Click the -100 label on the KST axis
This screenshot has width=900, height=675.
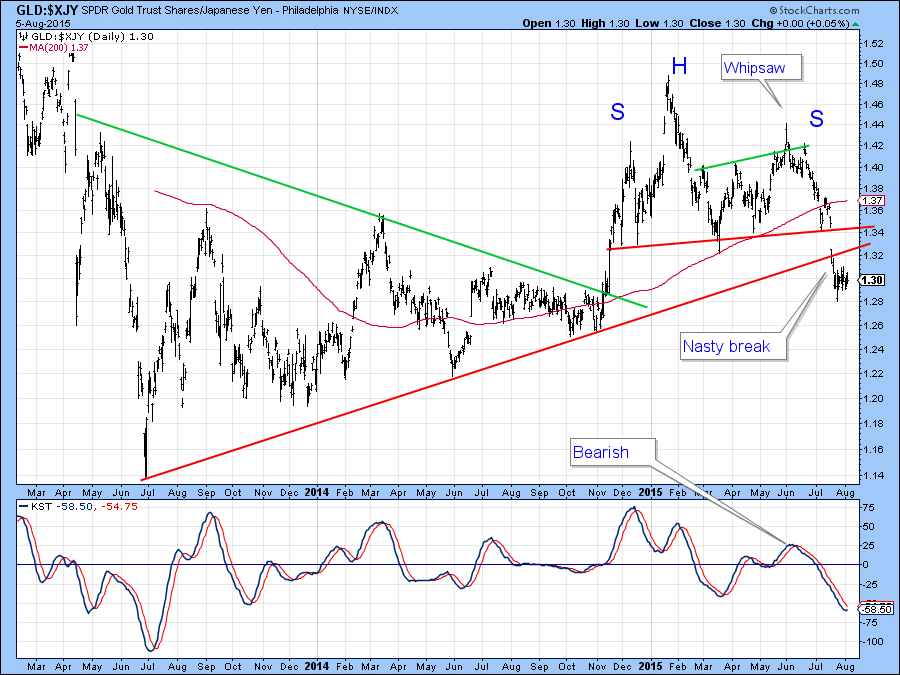click(x=872, y=642)
